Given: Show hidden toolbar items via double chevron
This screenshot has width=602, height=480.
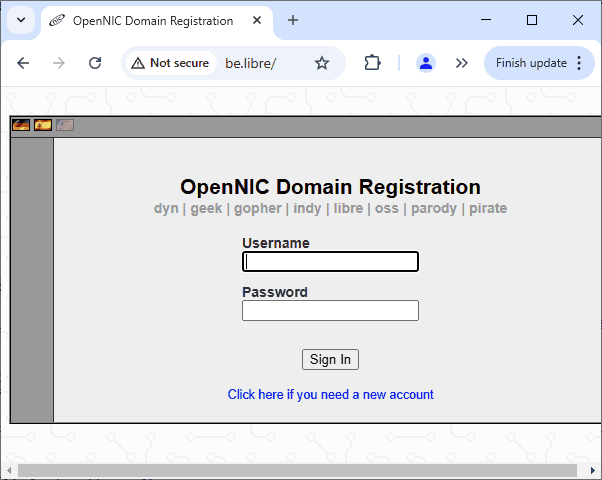Looking at the screenshot, I should point(461,63).
